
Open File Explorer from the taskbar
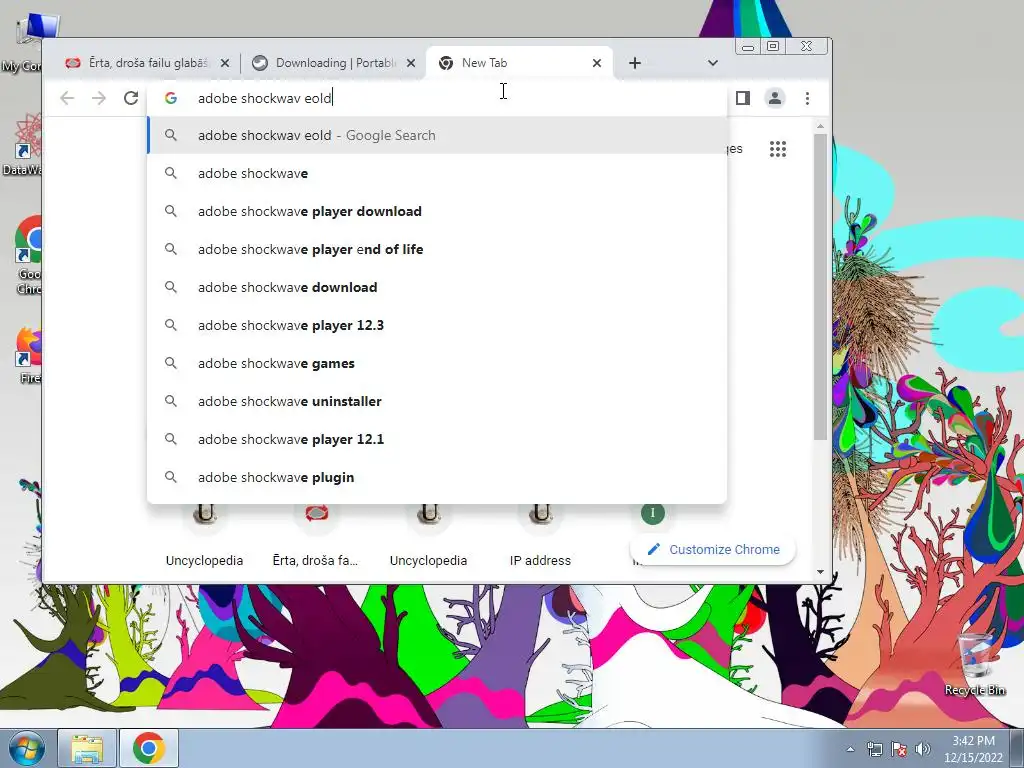point(87,748)
